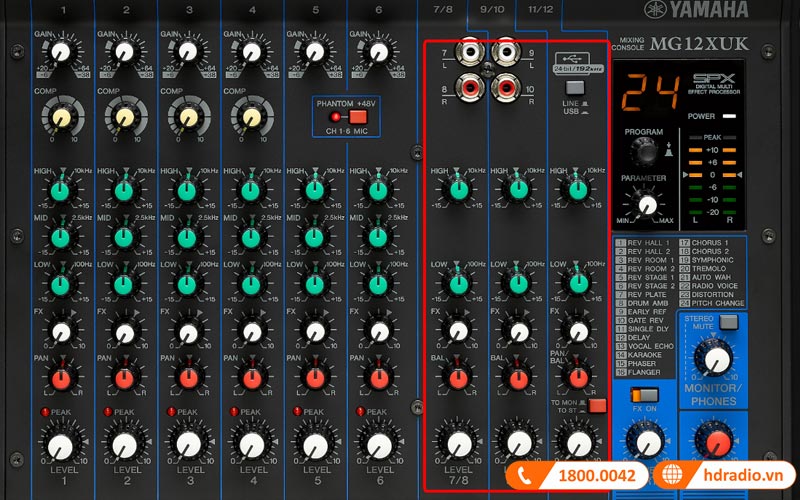800x500 pixels.
Task: Click the SPX digital effect processor logo
Action: [x=713, y=83]
